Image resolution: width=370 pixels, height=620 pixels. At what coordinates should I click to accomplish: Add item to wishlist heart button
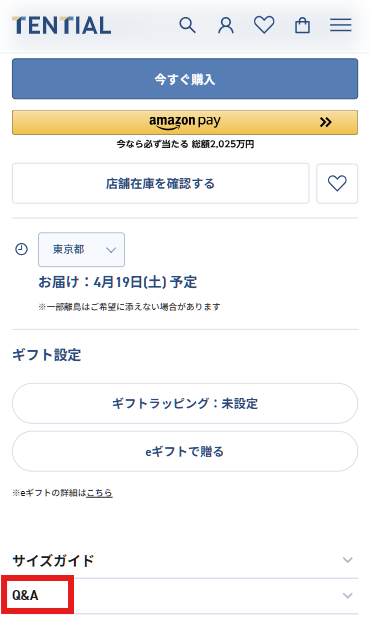point(337,183)
